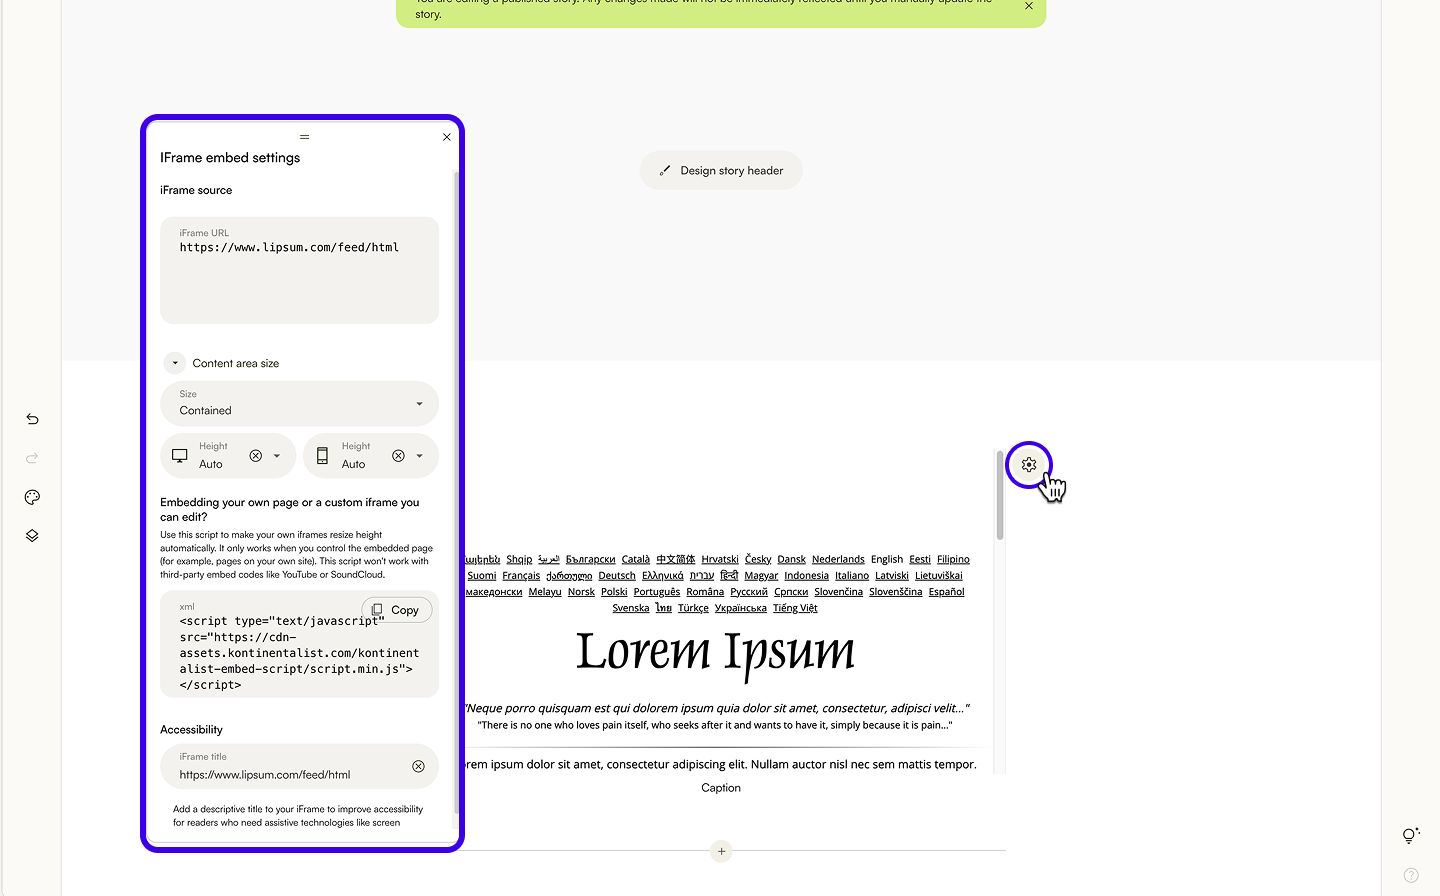Click the redo arrow icon

click(x=32, y=458)
